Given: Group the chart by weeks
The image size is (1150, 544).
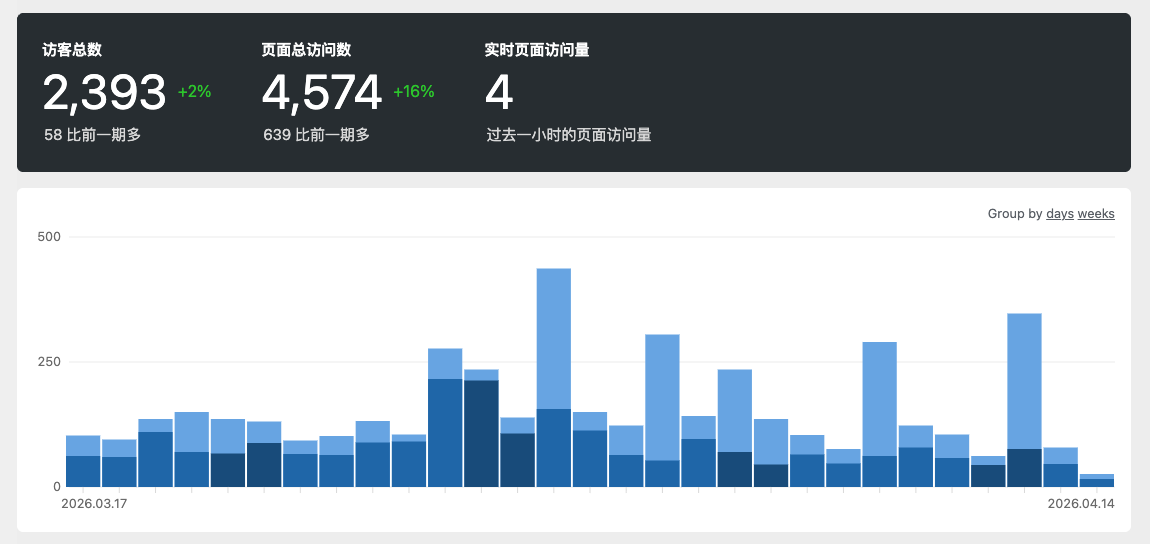Looking at the screenshot, I should point(1096,214).
